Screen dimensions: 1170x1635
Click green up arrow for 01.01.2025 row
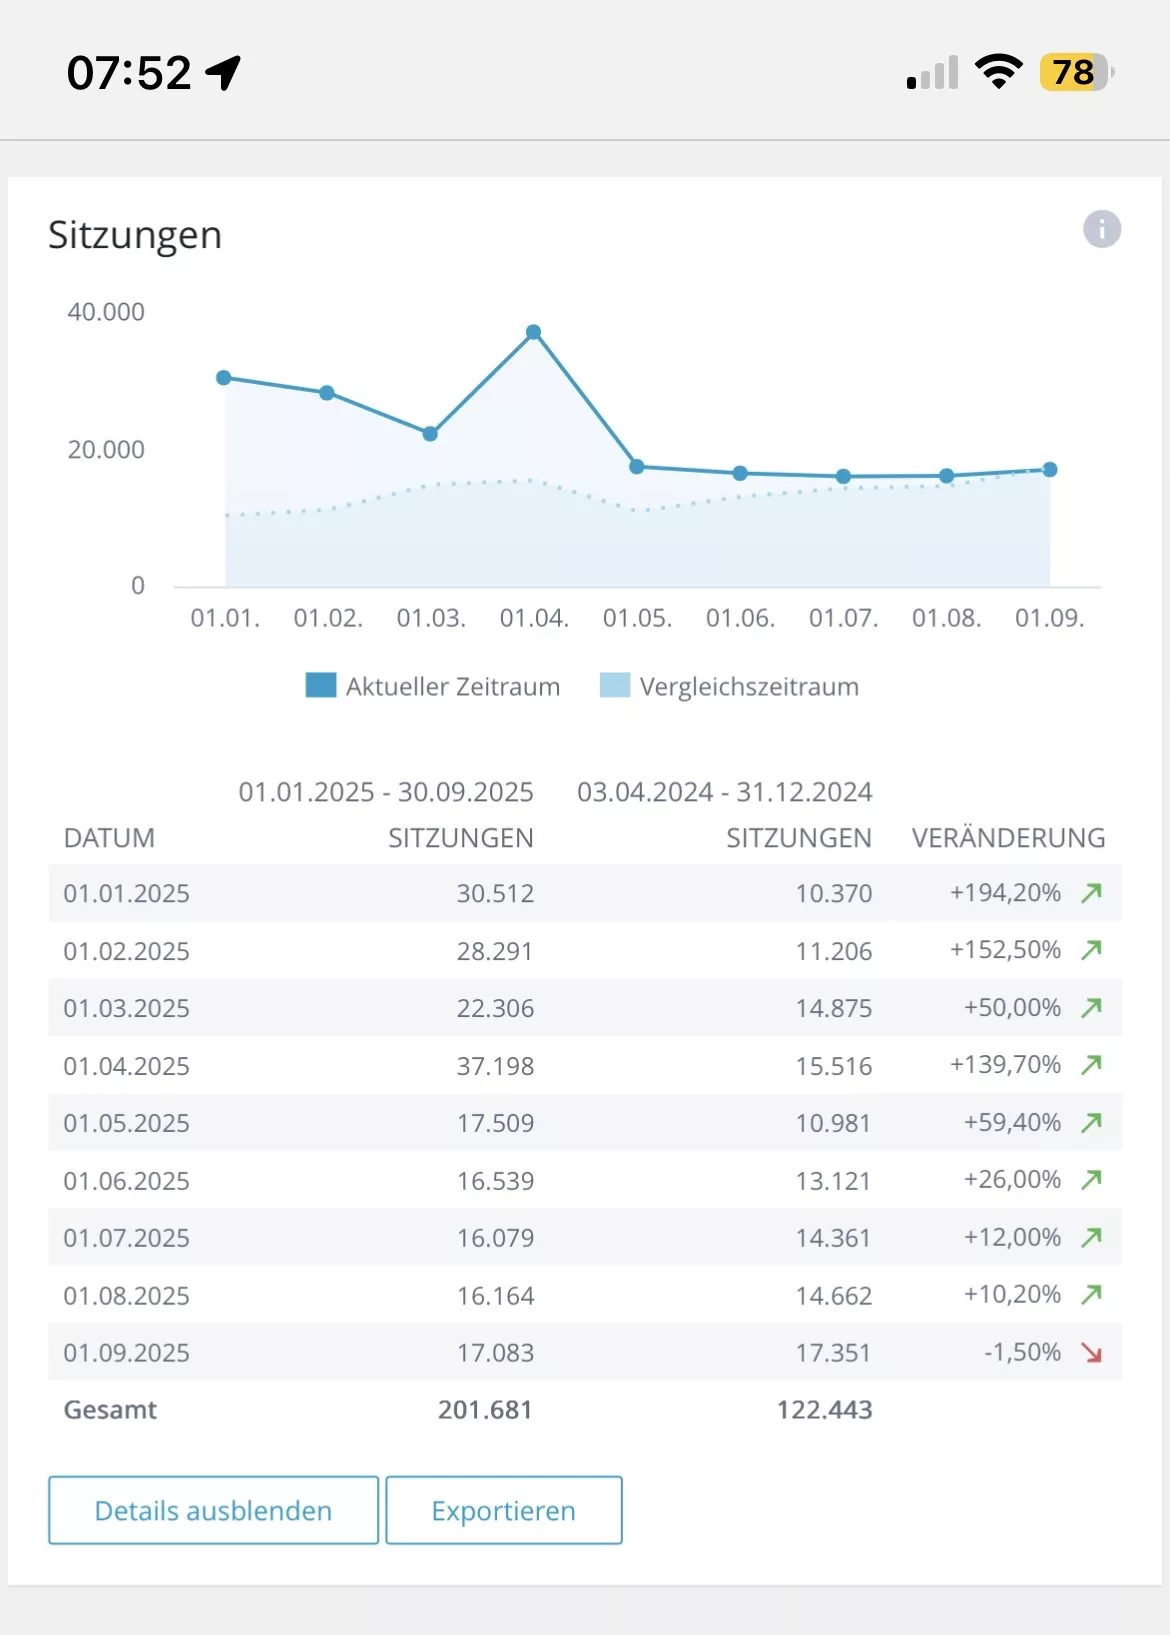coord(1091,893)
